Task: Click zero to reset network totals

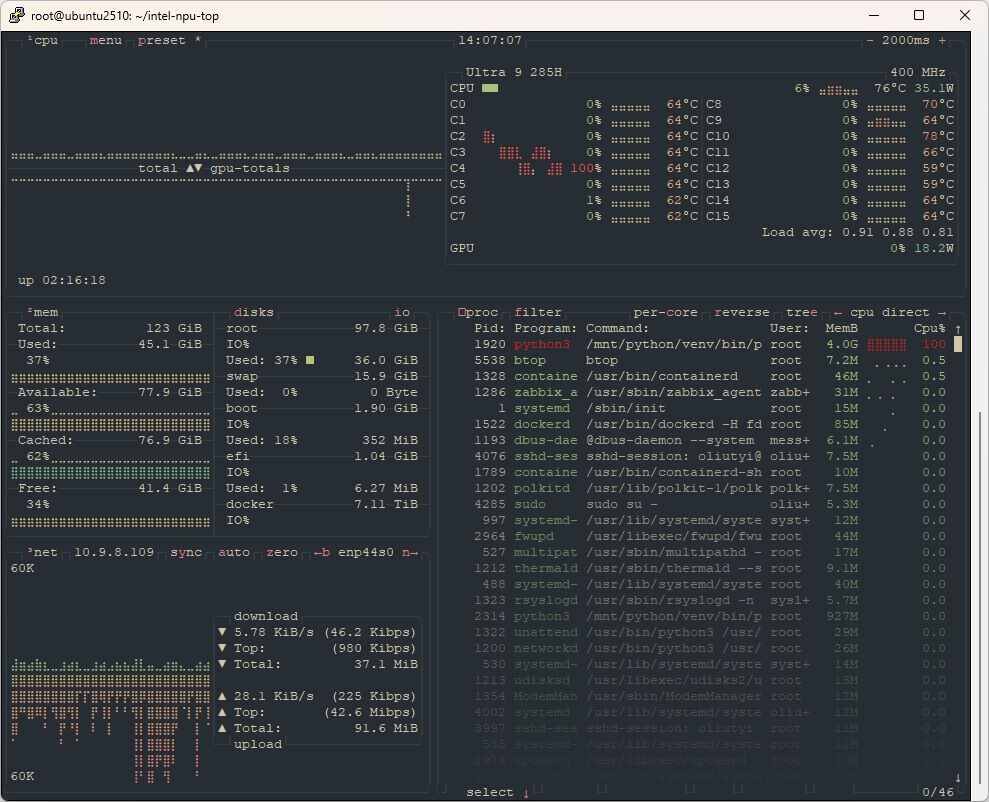Action: click(x=282, y=552)
